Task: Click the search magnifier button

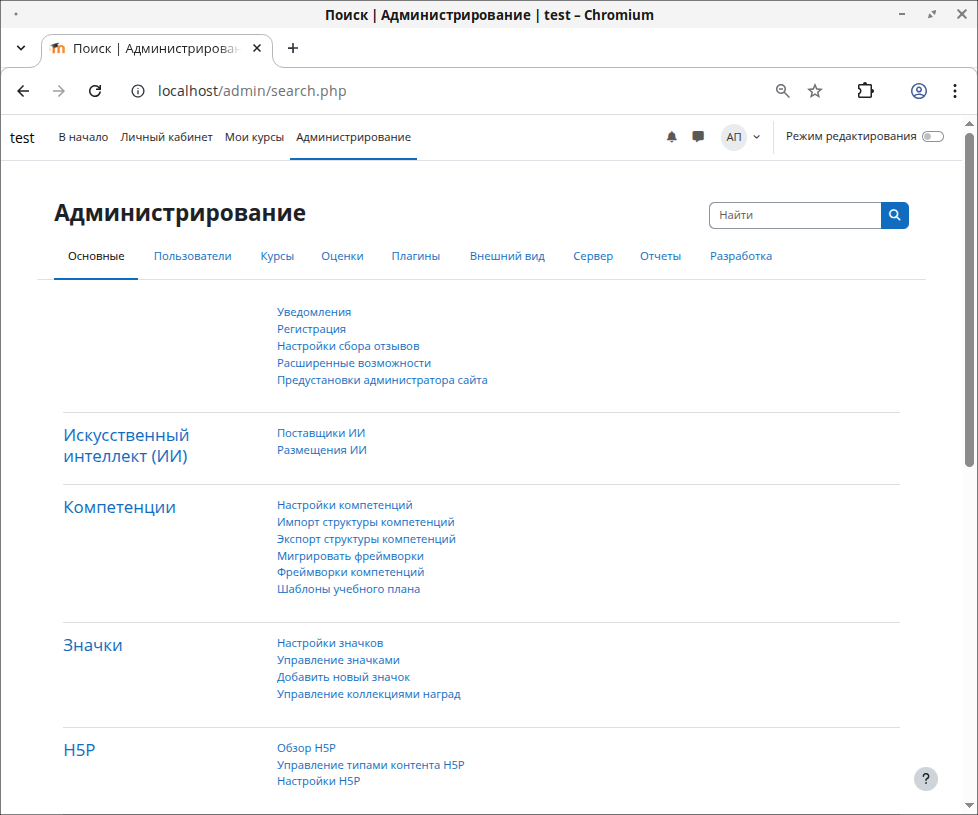Action: point(894,215)
